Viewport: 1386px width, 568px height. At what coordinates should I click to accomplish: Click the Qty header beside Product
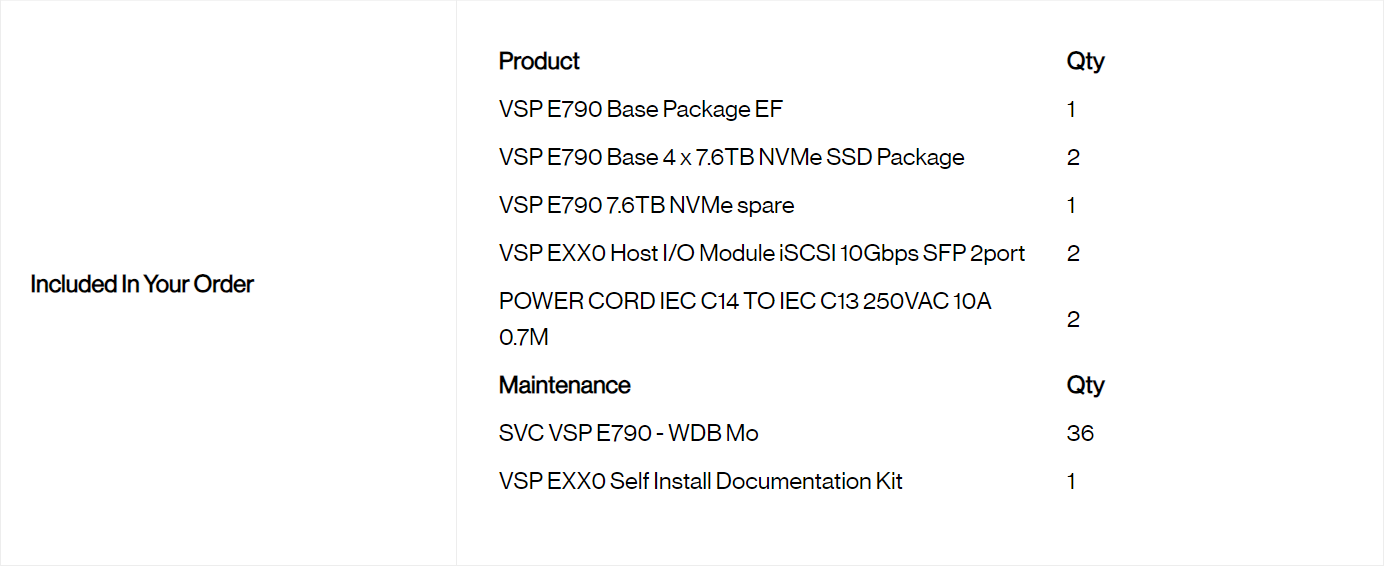(1085, 61)
